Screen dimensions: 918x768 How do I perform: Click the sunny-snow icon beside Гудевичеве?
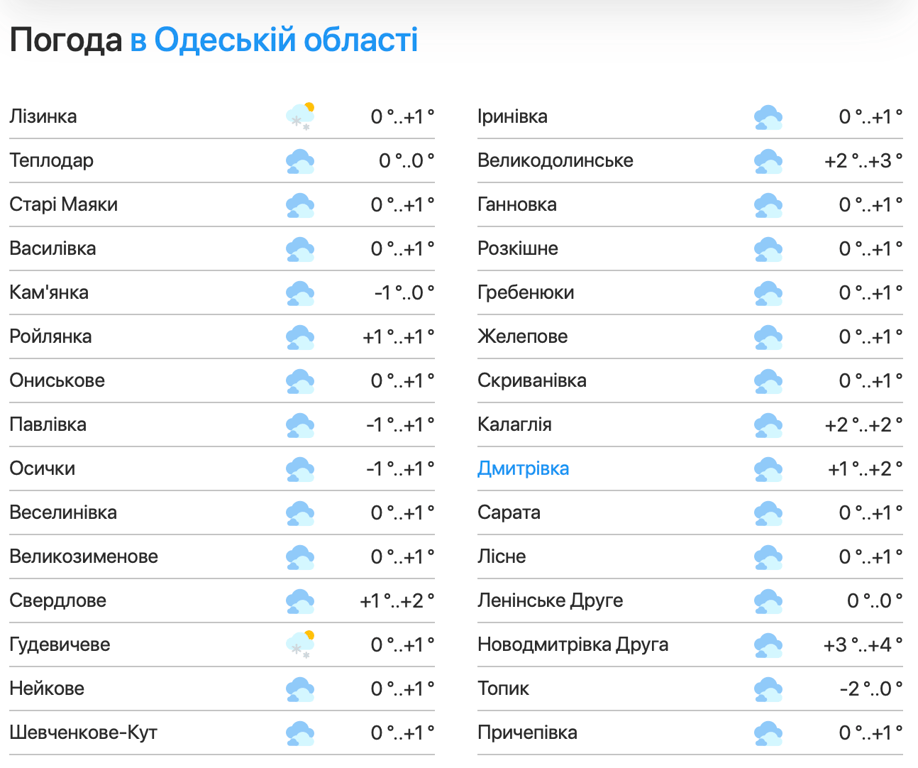pos(300,645)
